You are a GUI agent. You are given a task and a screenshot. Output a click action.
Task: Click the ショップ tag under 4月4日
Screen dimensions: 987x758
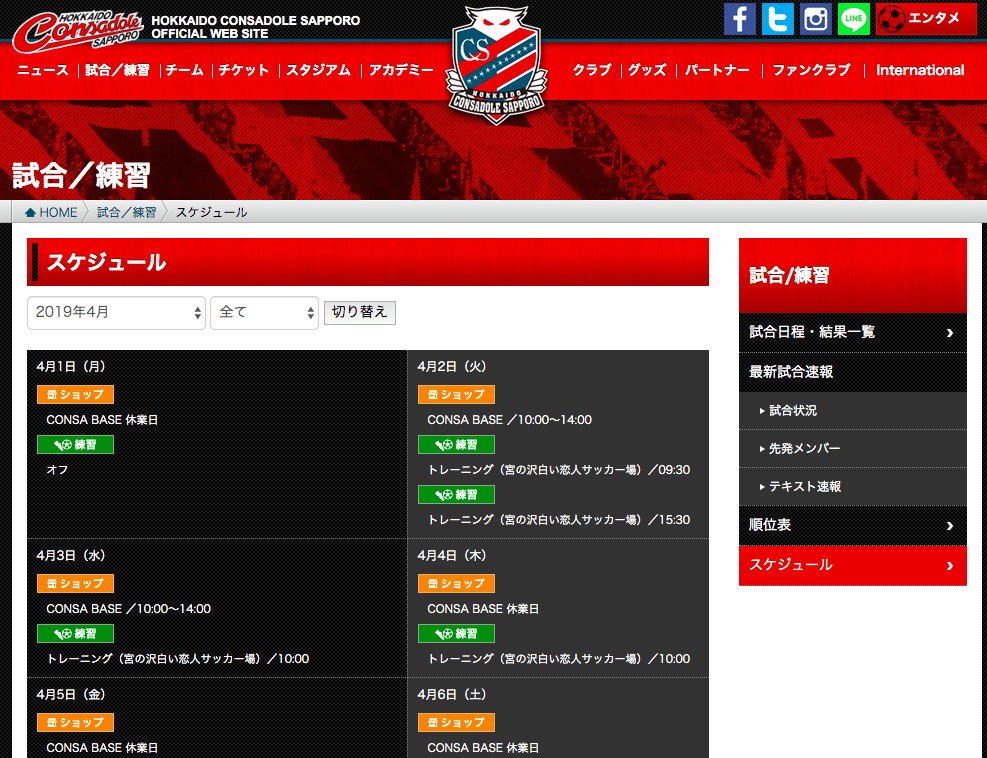[456, 584]
